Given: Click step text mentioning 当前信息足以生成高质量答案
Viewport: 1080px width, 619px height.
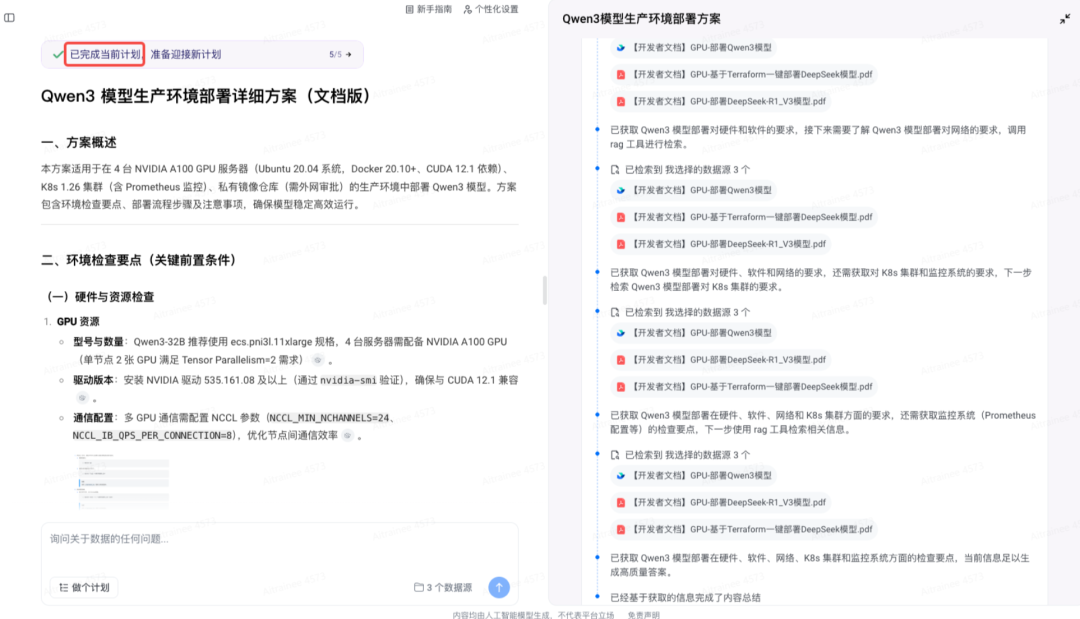Looking at the screenshot, I should coord(820,565).
